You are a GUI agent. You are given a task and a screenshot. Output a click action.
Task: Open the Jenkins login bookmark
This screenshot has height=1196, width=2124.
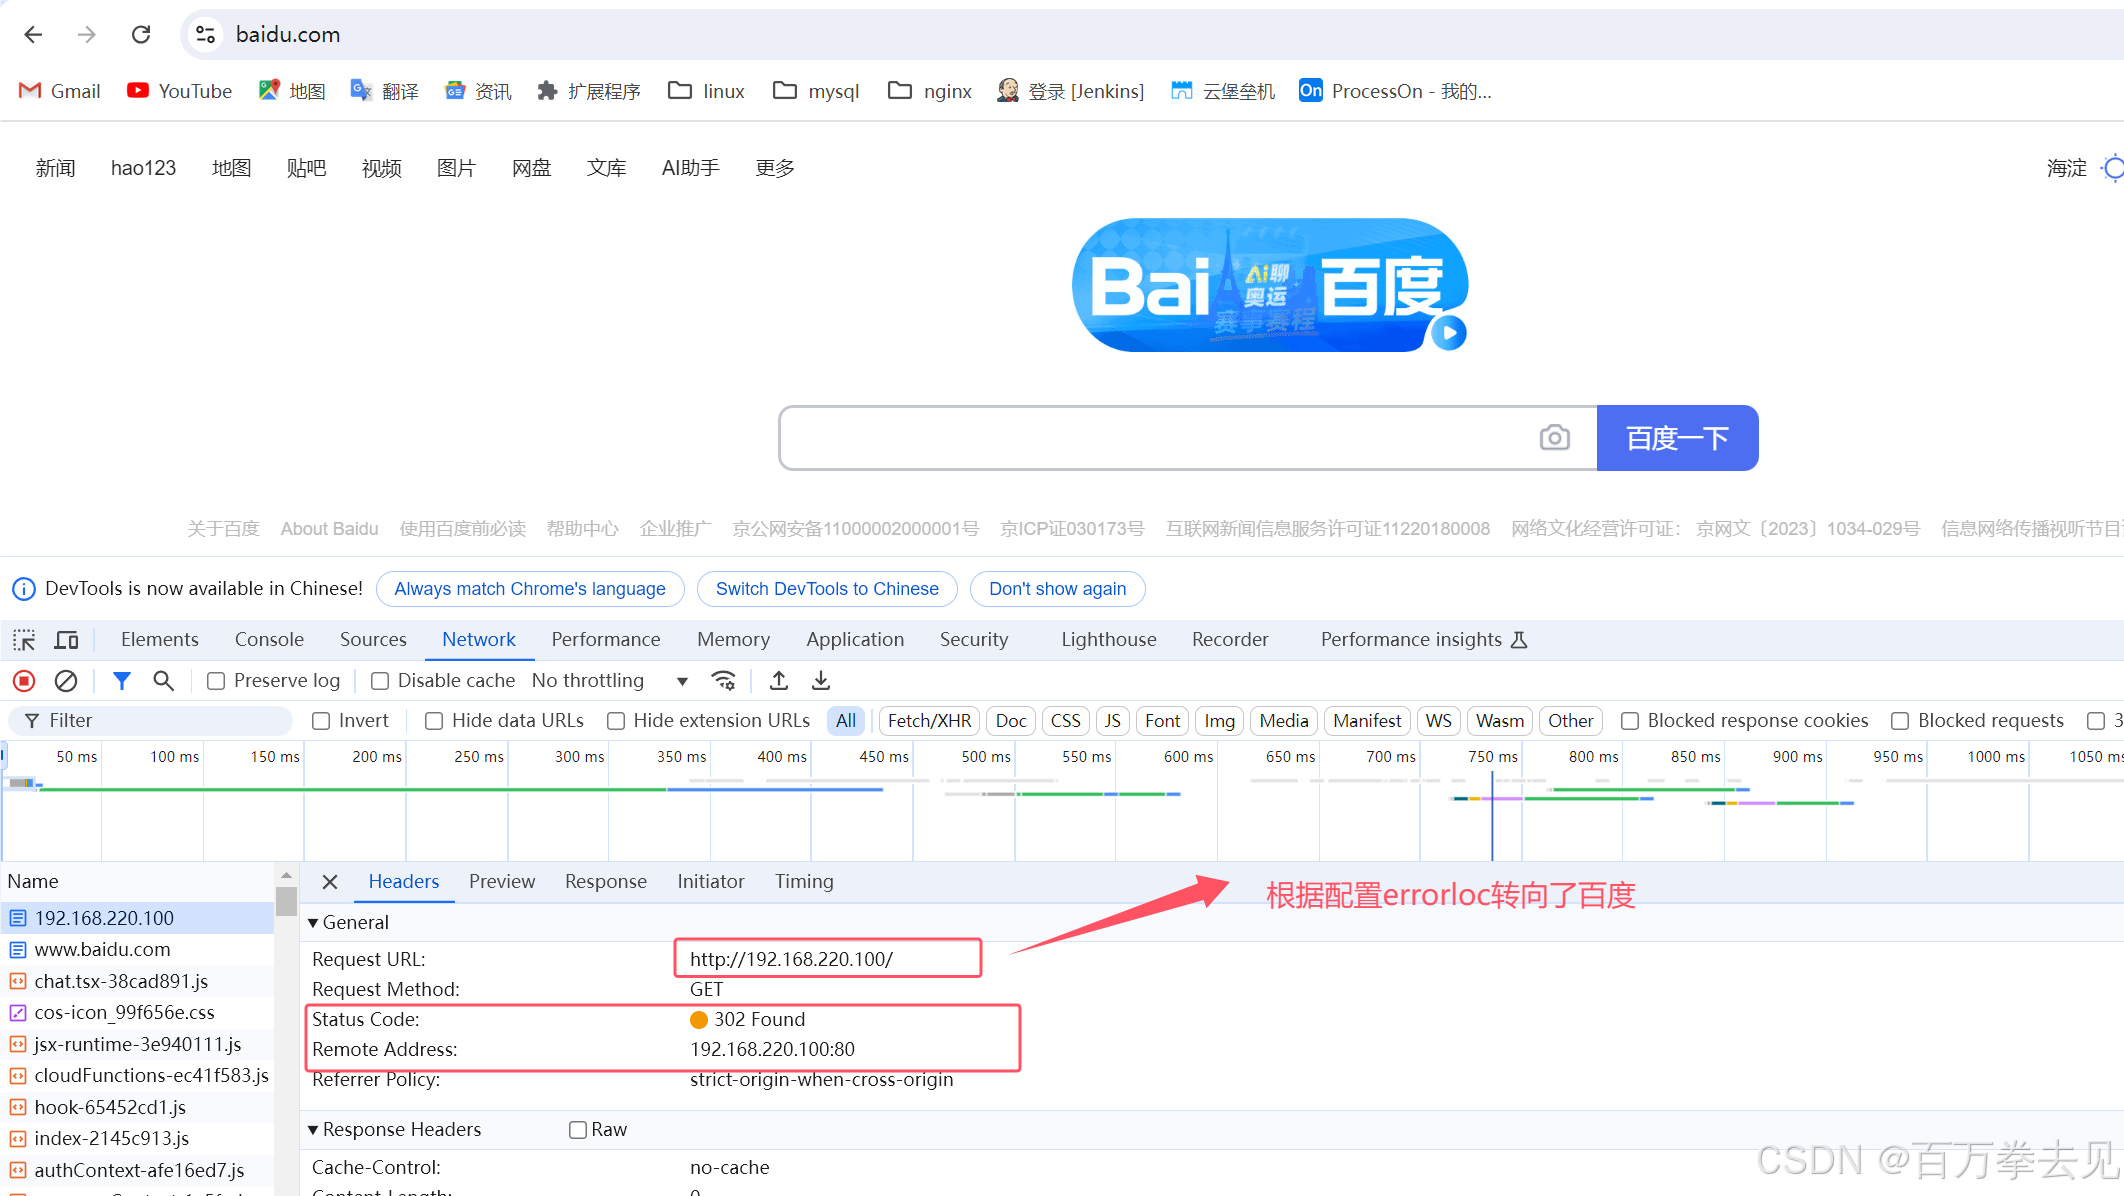pyautogui.click(x=1071, y=91)
